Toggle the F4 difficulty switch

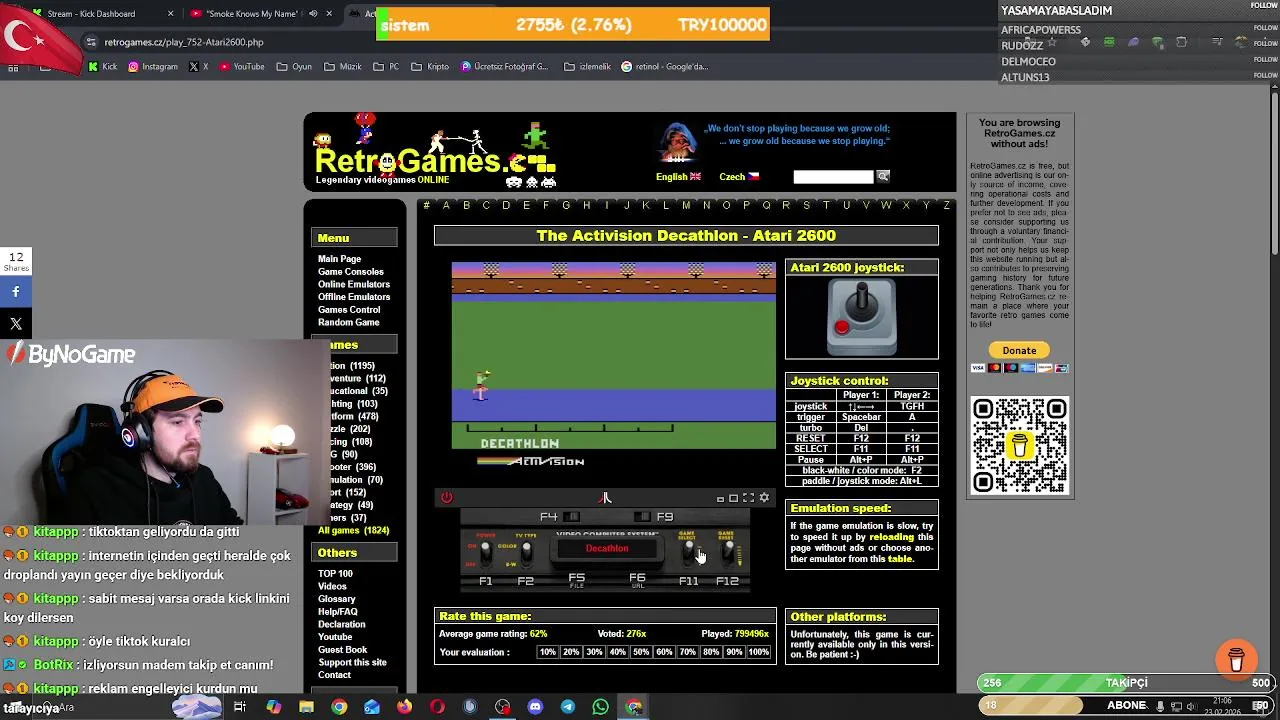tap(571, 517)
